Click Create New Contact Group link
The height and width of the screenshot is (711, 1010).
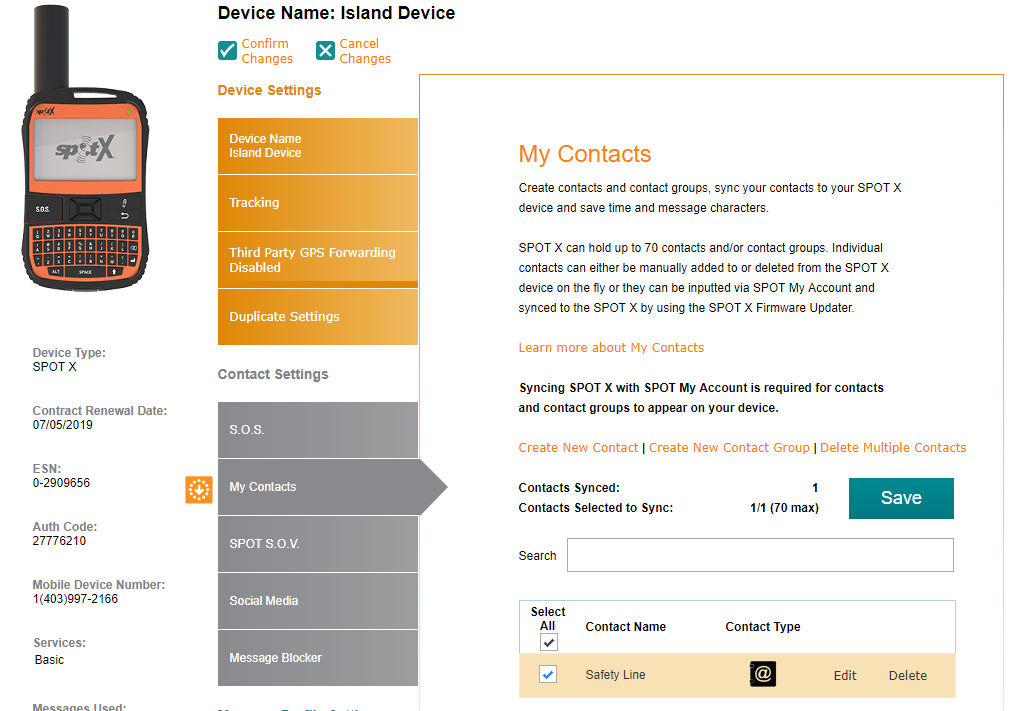click(729, 448)
